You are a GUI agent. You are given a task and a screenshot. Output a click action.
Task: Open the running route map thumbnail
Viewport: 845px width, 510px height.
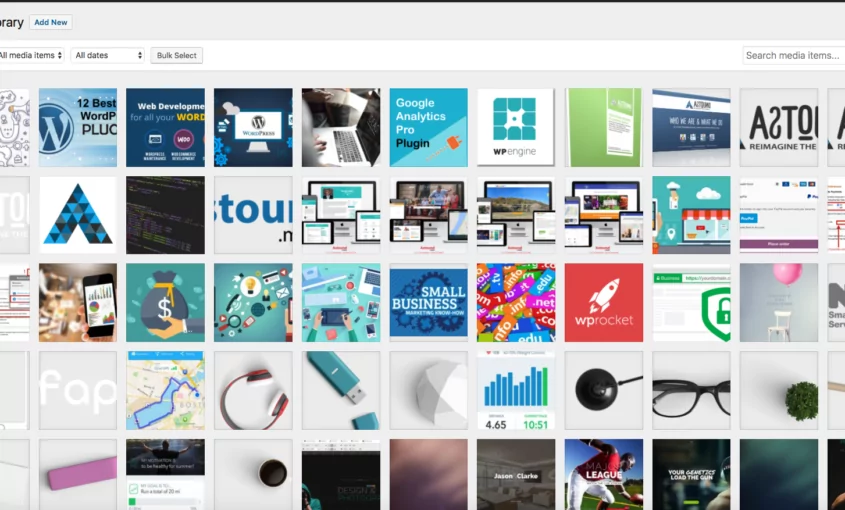pos(165,390)
